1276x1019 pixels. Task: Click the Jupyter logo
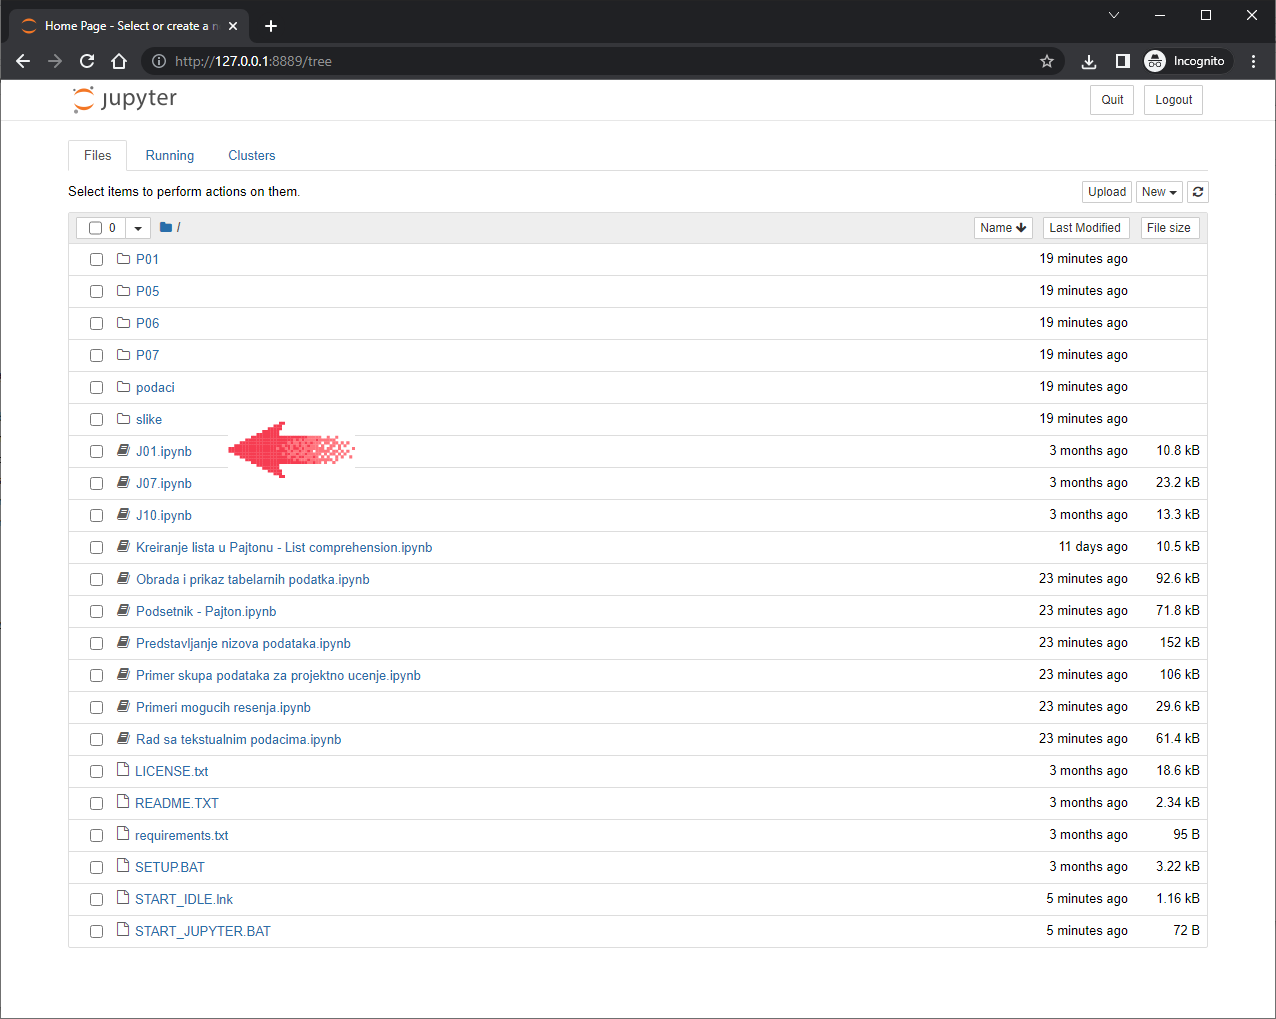point(125,99)
